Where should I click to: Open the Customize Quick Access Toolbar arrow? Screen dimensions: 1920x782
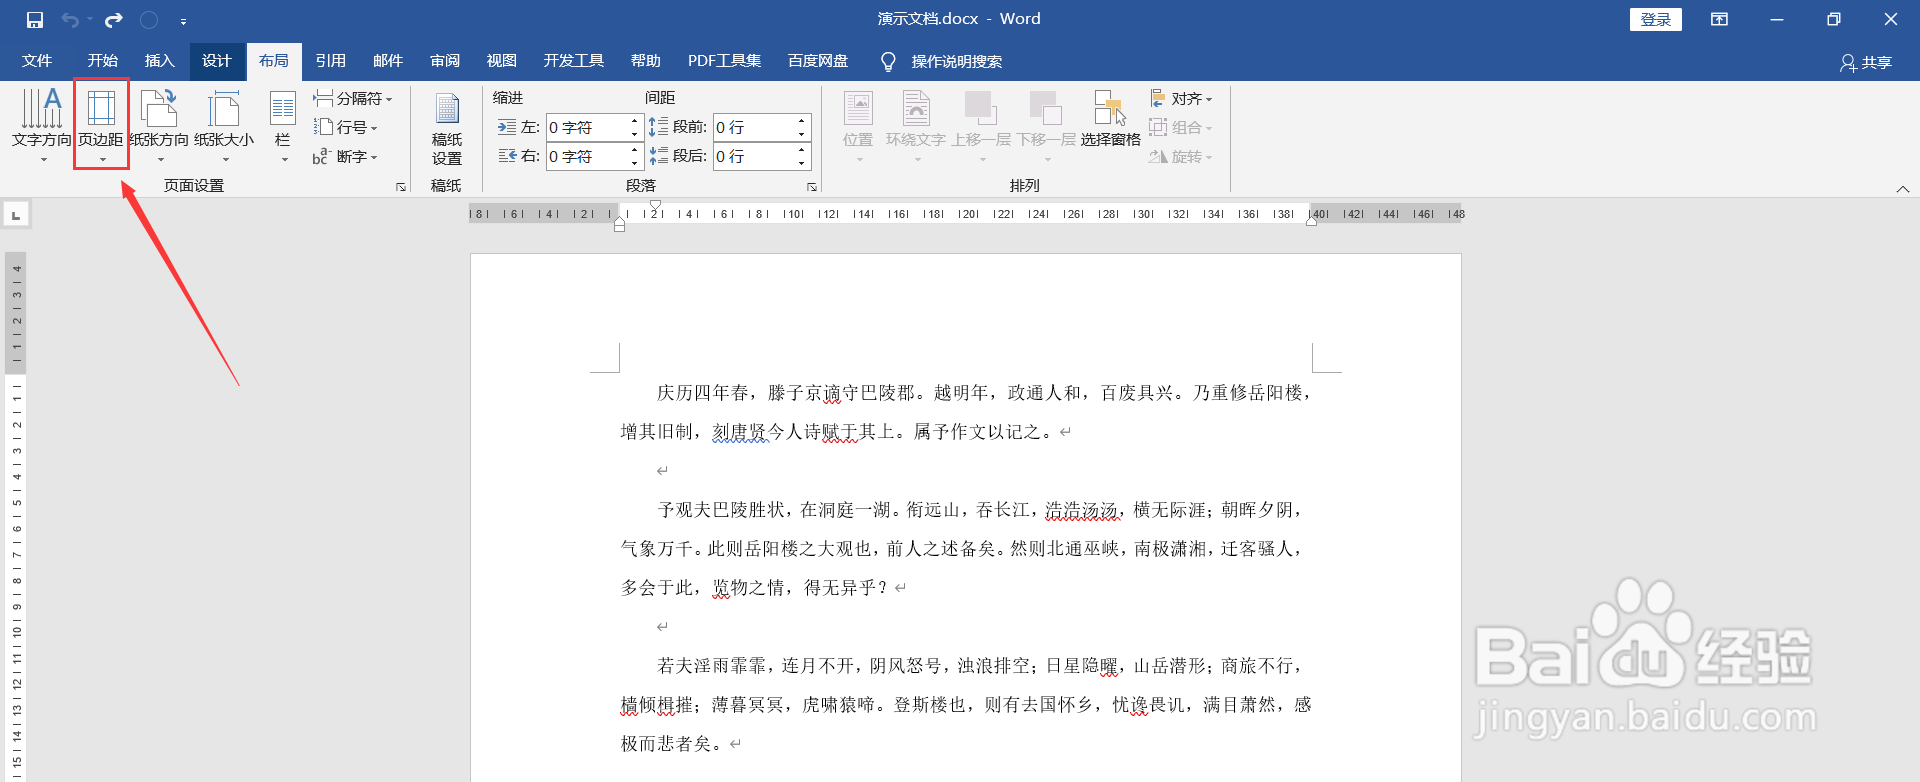(x=183, y=21)
